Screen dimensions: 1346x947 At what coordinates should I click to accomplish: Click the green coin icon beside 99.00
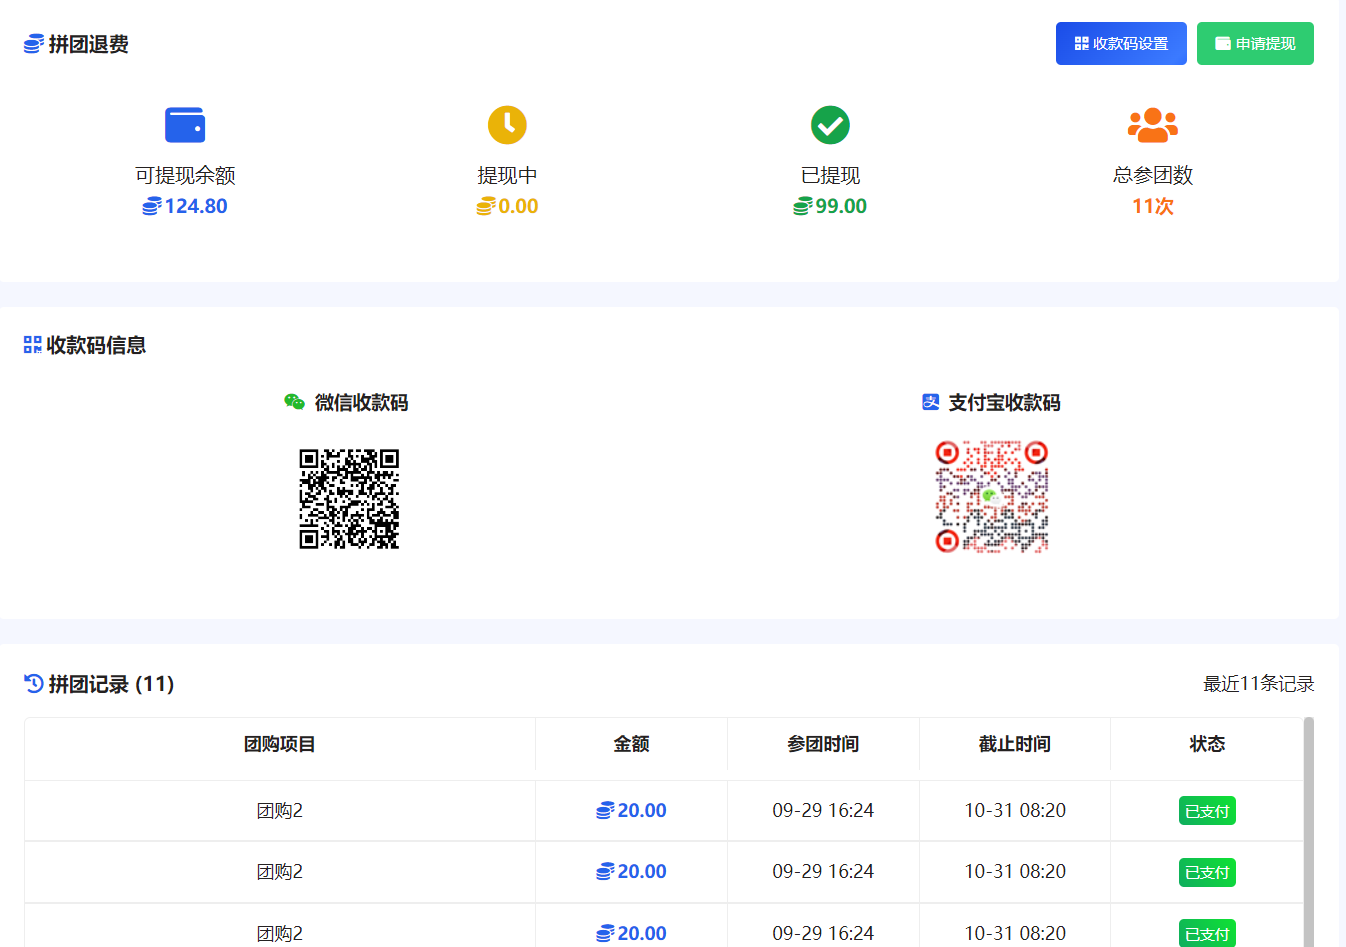click(802, 206)
